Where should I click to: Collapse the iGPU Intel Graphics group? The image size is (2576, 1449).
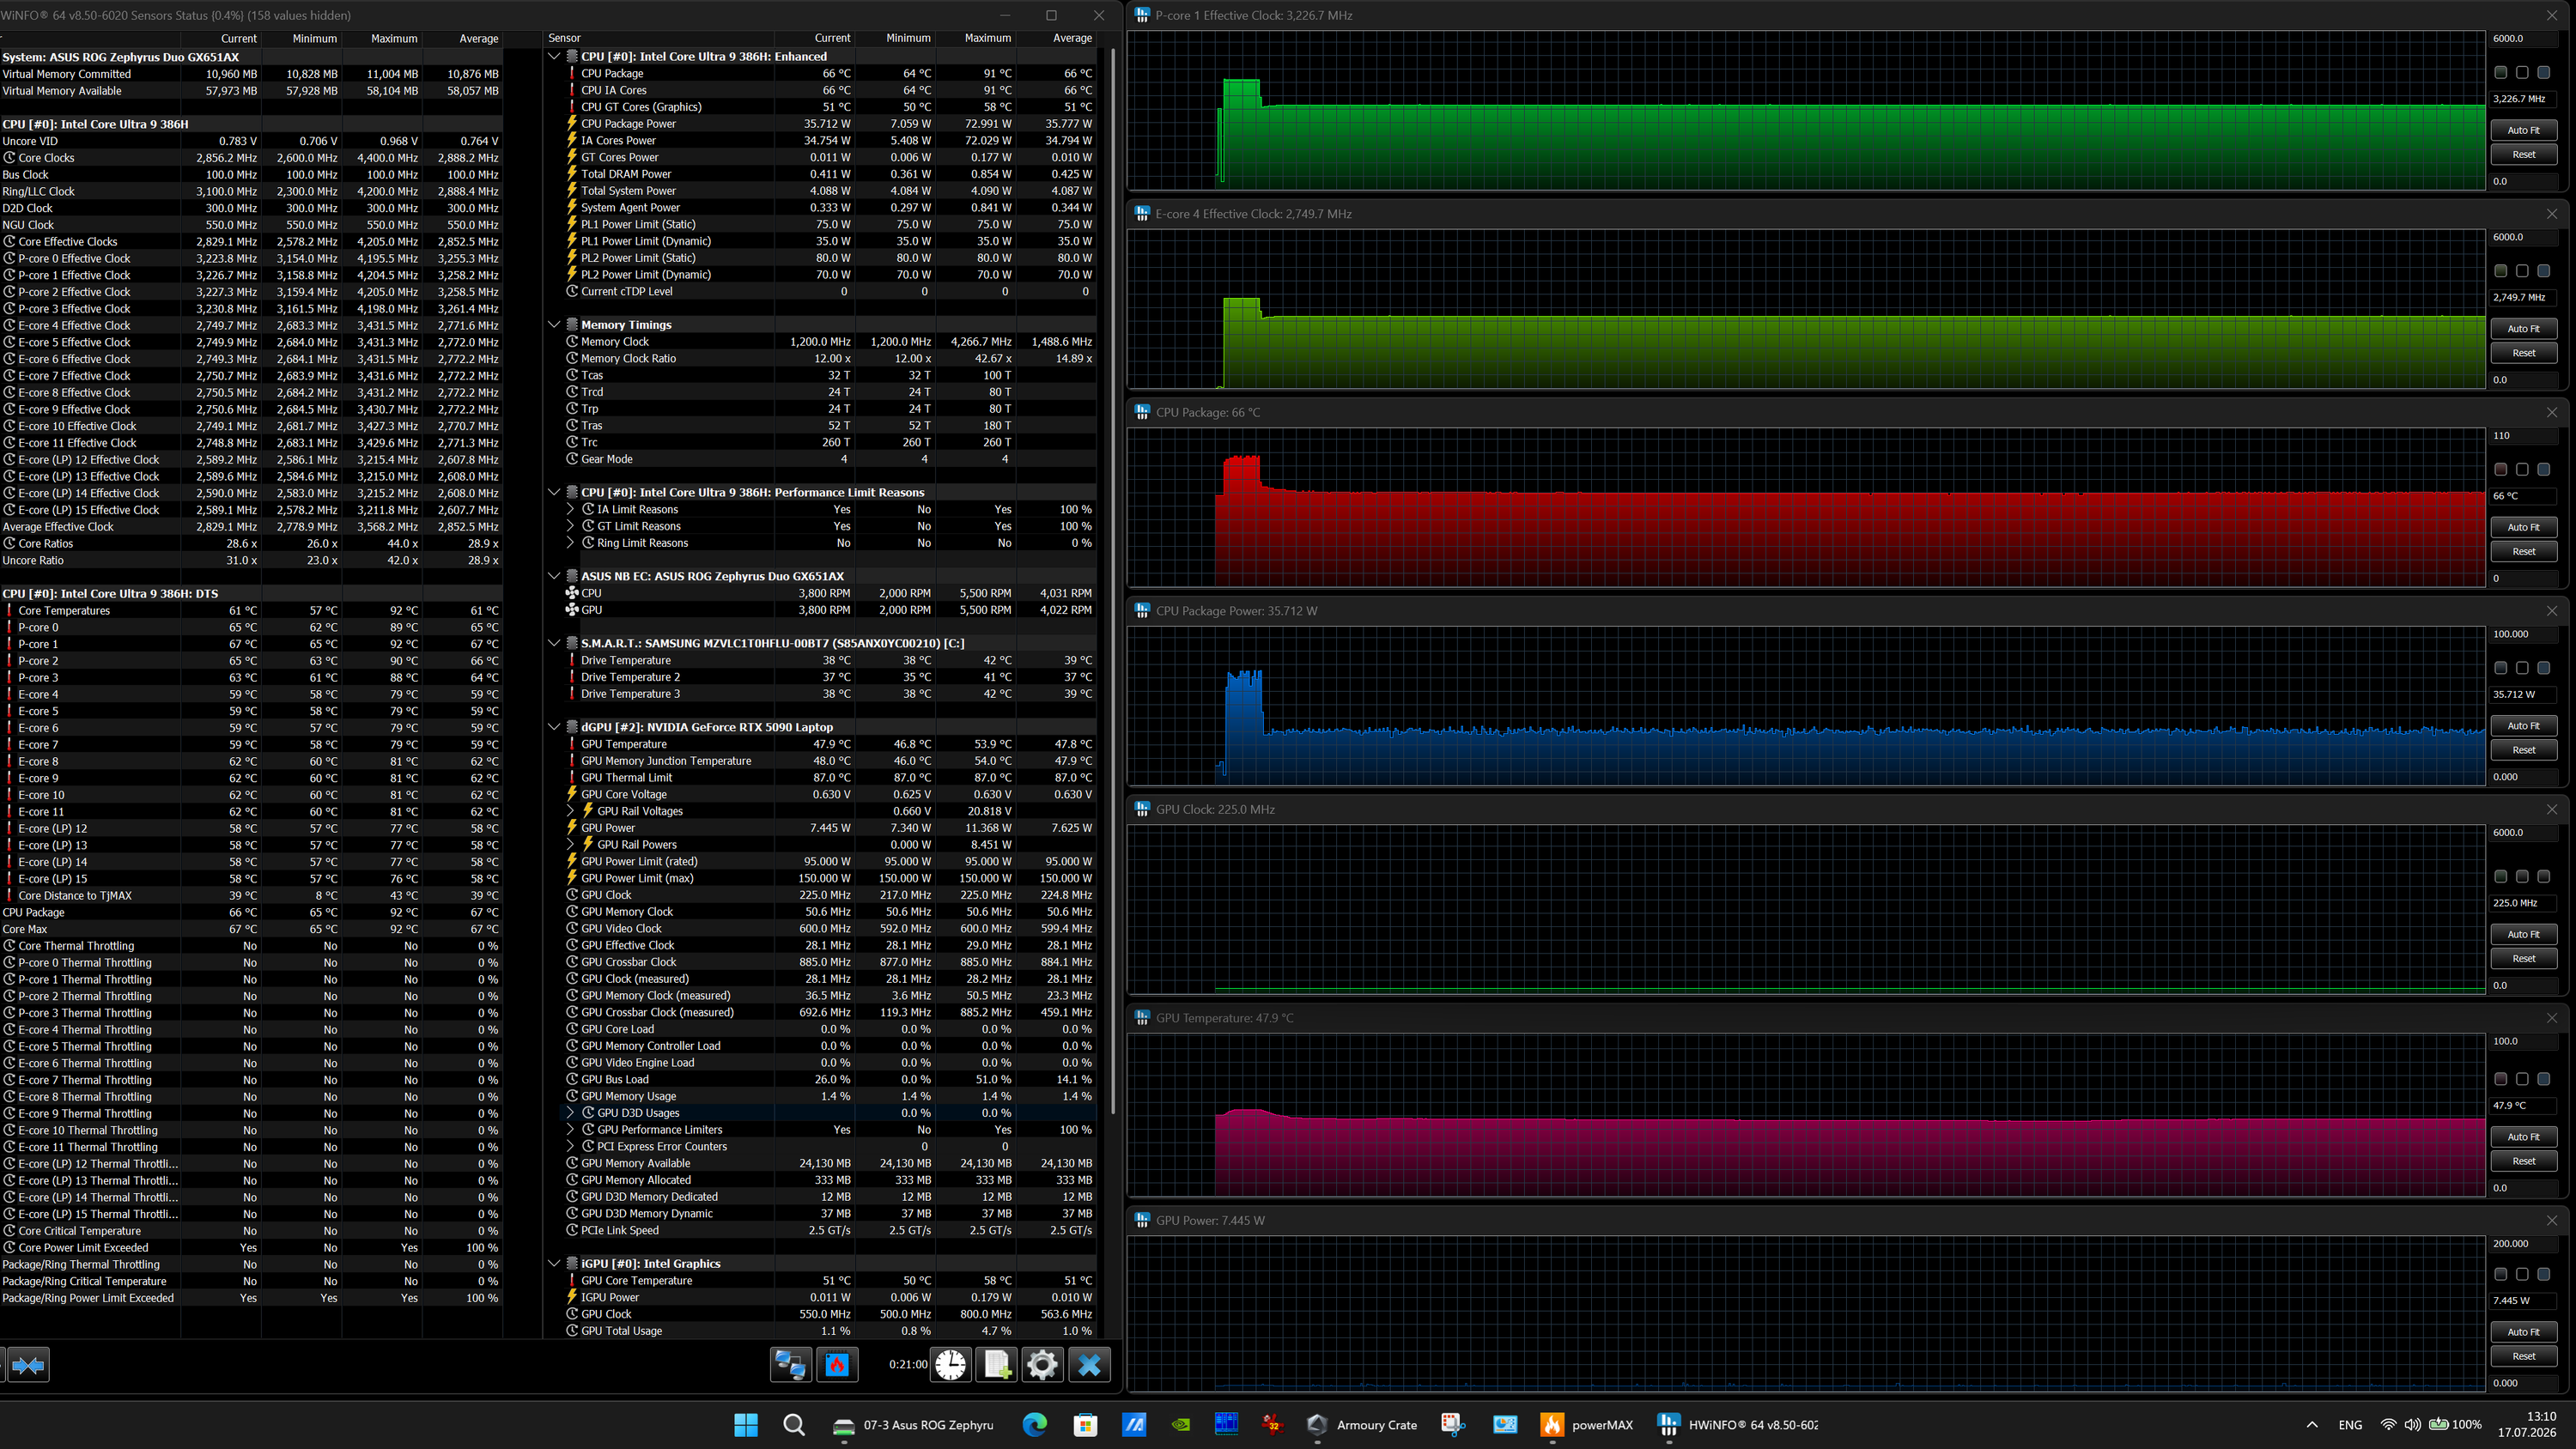(x=554, y=1263)
